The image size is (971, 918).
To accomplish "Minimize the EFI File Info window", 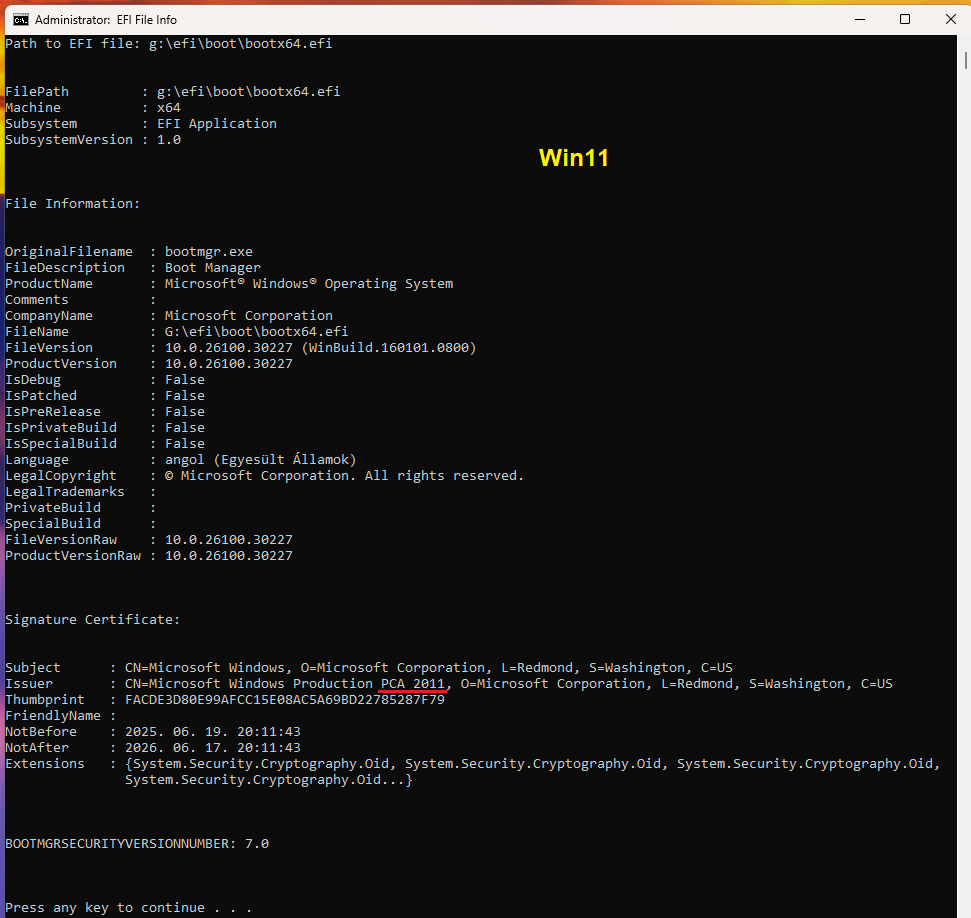I will pos(860,19).
